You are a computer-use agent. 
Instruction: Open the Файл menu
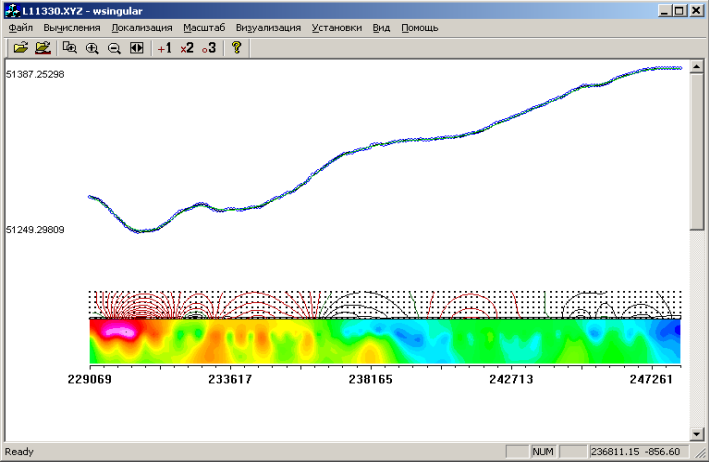20,27
